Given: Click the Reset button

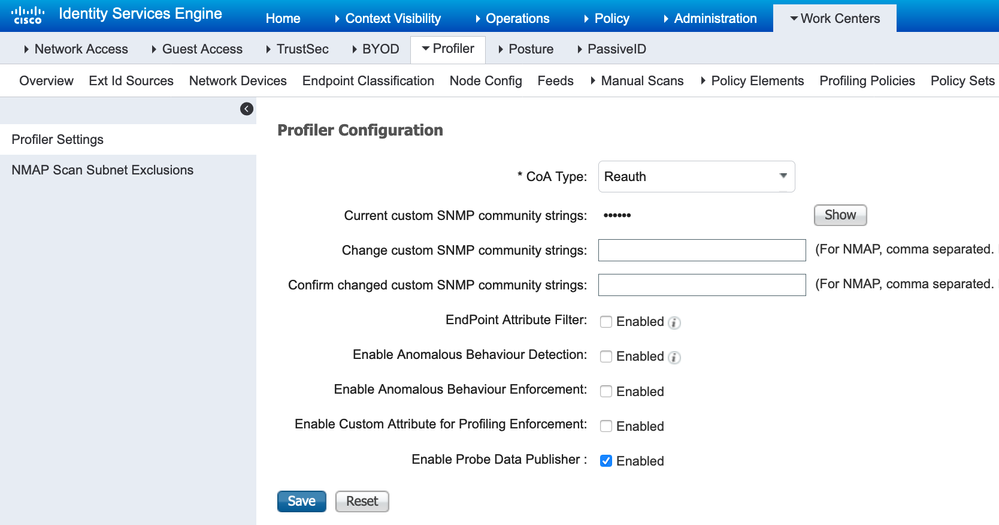Looking at the screenshot, I should 362,501.
